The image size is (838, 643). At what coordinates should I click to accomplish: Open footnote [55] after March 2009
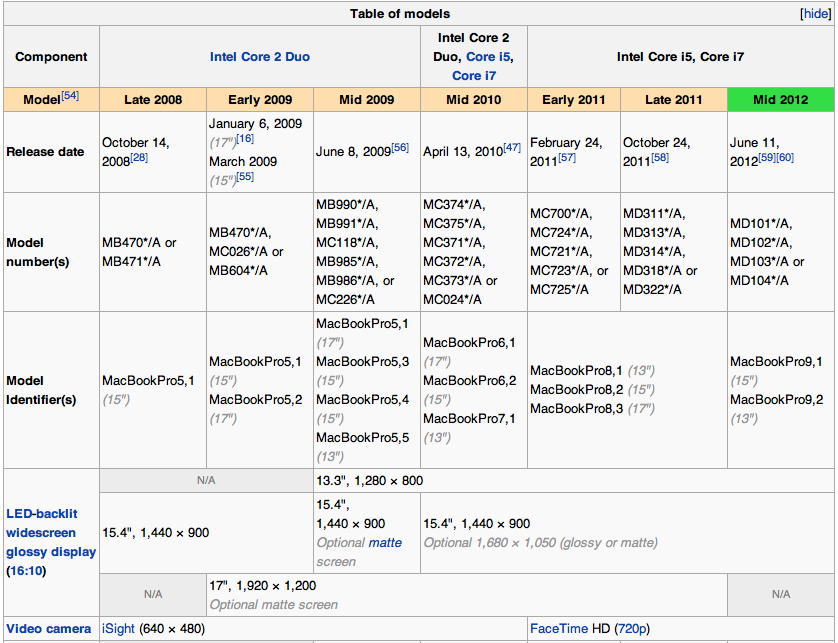click(x=245, y=176)
